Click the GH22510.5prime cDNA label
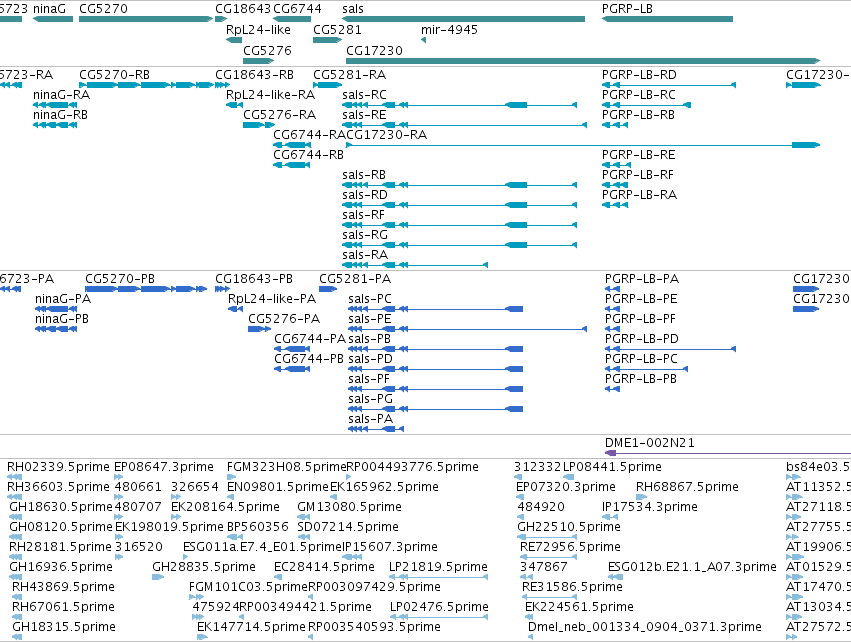This screenshot has width=851, height=642. [569, 527]
